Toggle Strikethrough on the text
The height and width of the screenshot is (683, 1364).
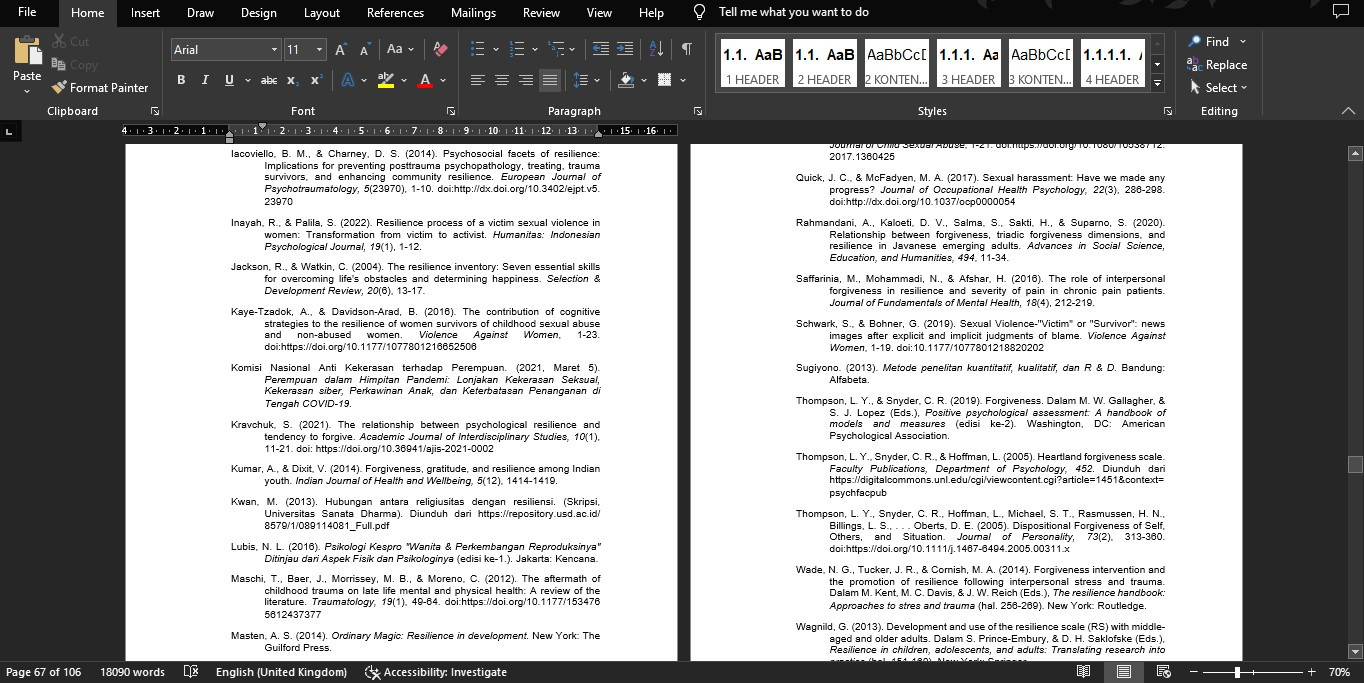[x=268, y=80]
